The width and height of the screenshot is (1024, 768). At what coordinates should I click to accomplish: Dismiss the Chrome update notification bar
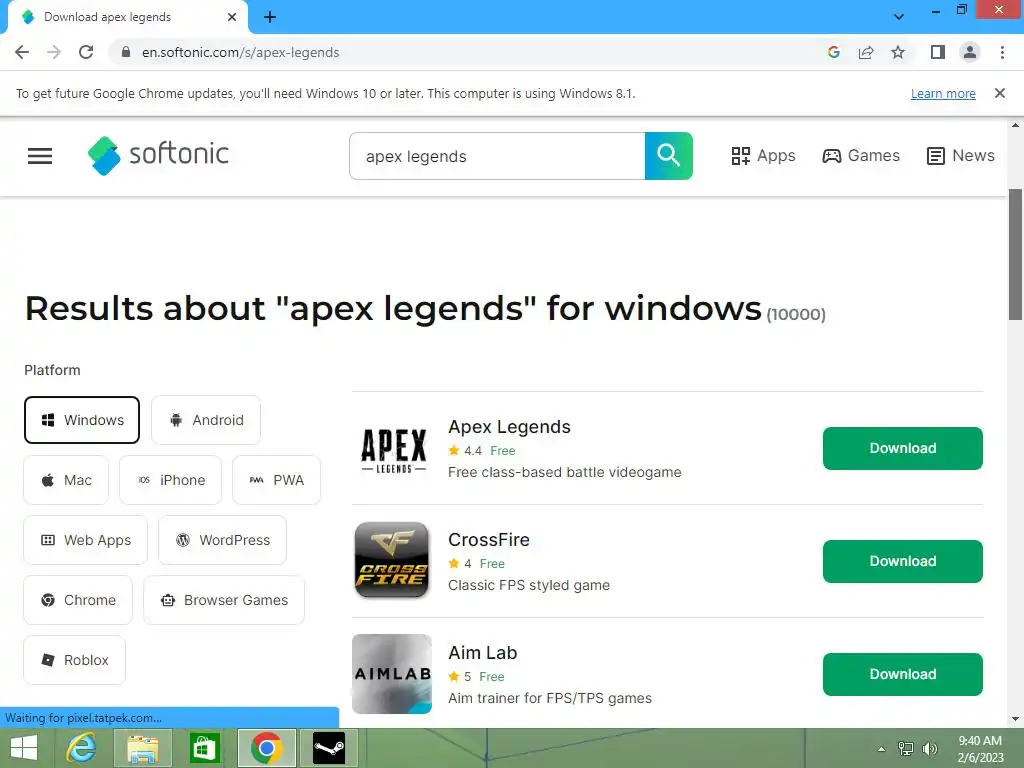pos(1000,93)
